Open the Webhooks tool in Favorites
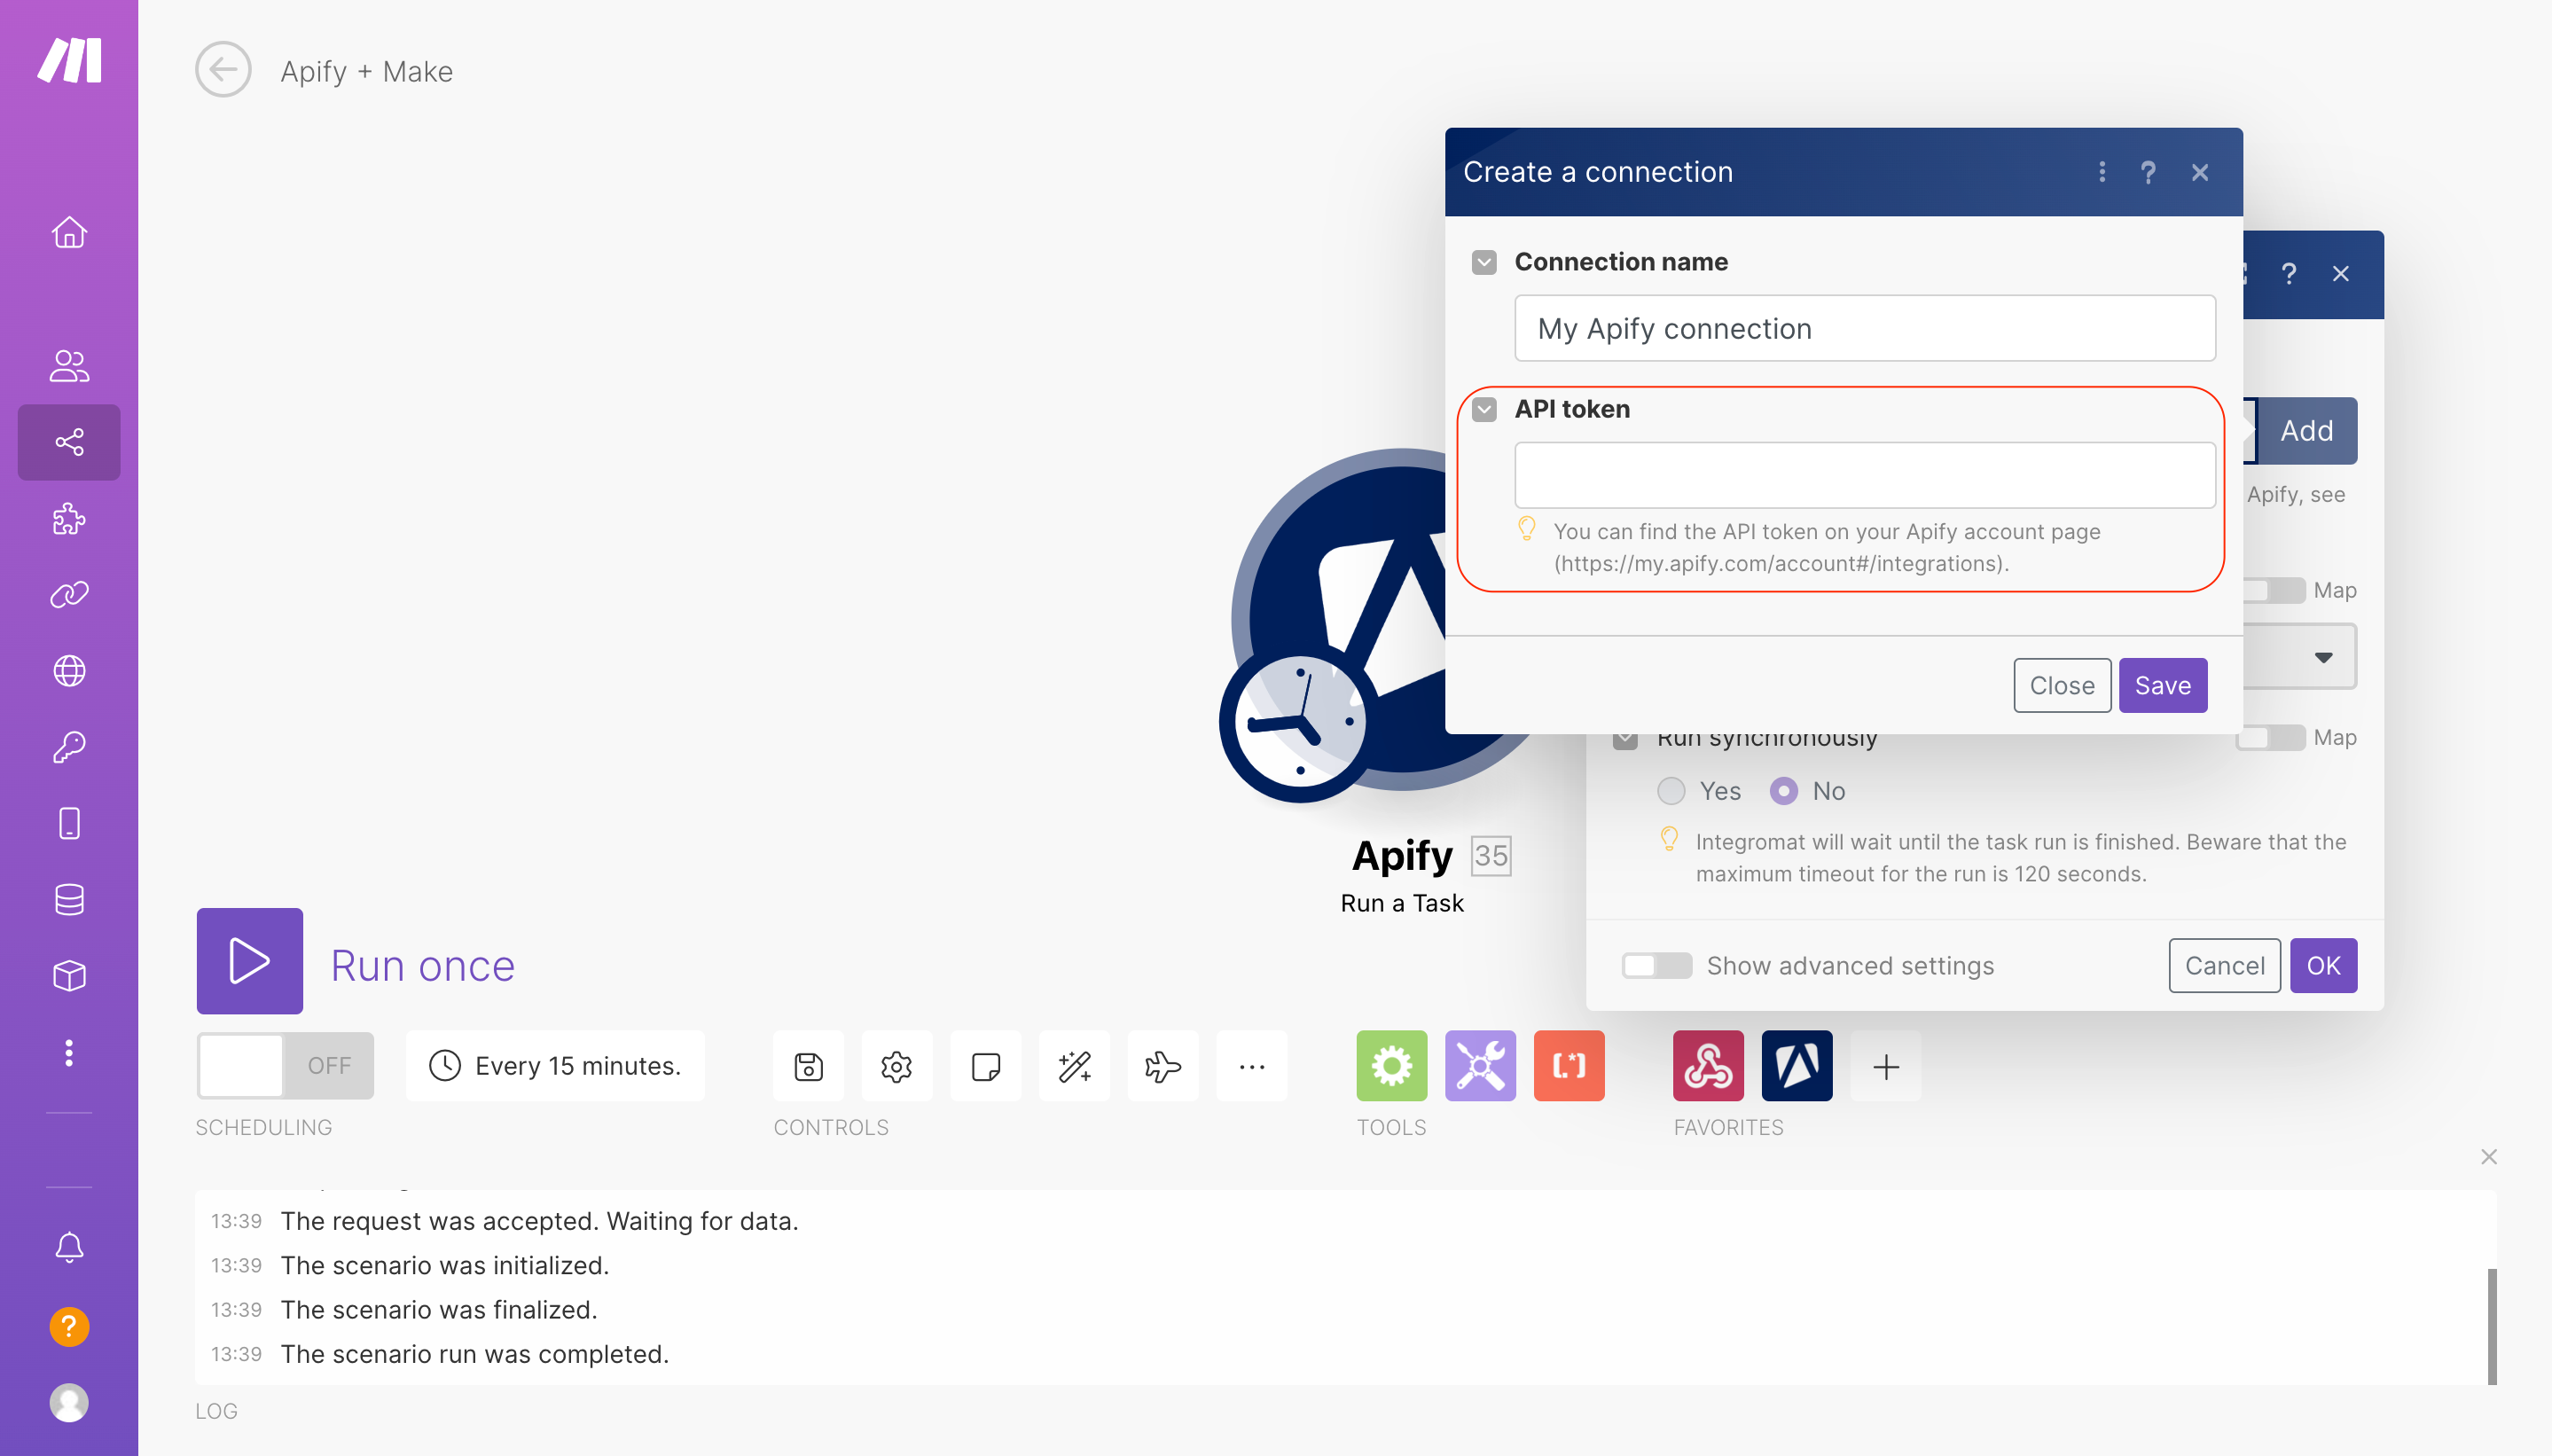The image size is (2552, 1456). click(1708, 1066)
